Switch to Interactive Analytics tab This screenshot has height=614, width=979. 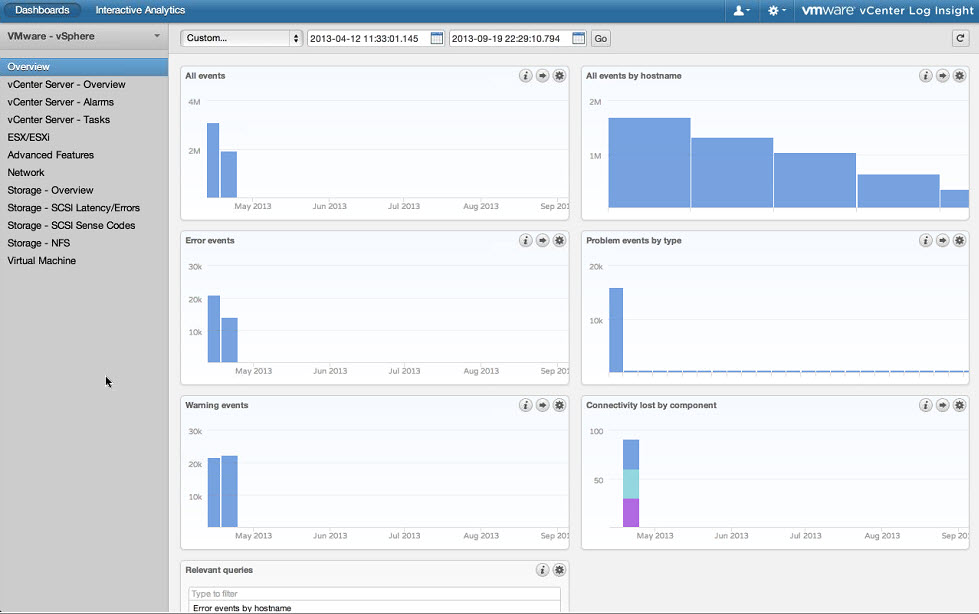coord(140,10)
